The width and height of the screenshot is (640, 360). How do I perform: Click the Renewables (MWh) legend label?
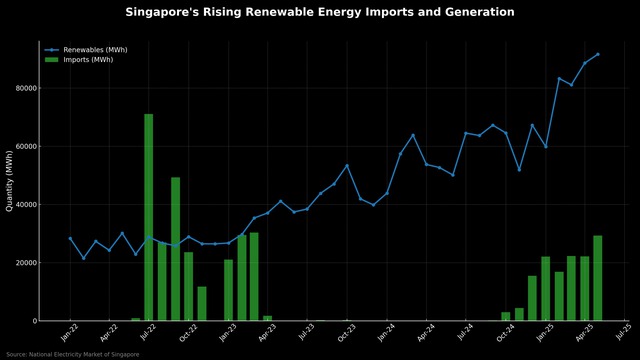[95, 50]
